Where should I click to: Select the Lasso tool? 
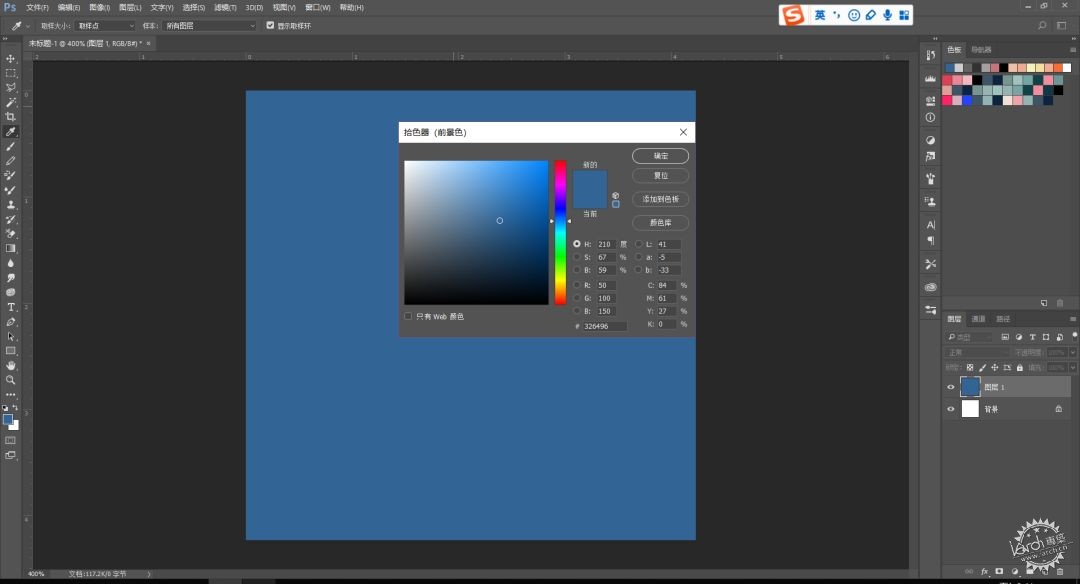coord(10,87)
